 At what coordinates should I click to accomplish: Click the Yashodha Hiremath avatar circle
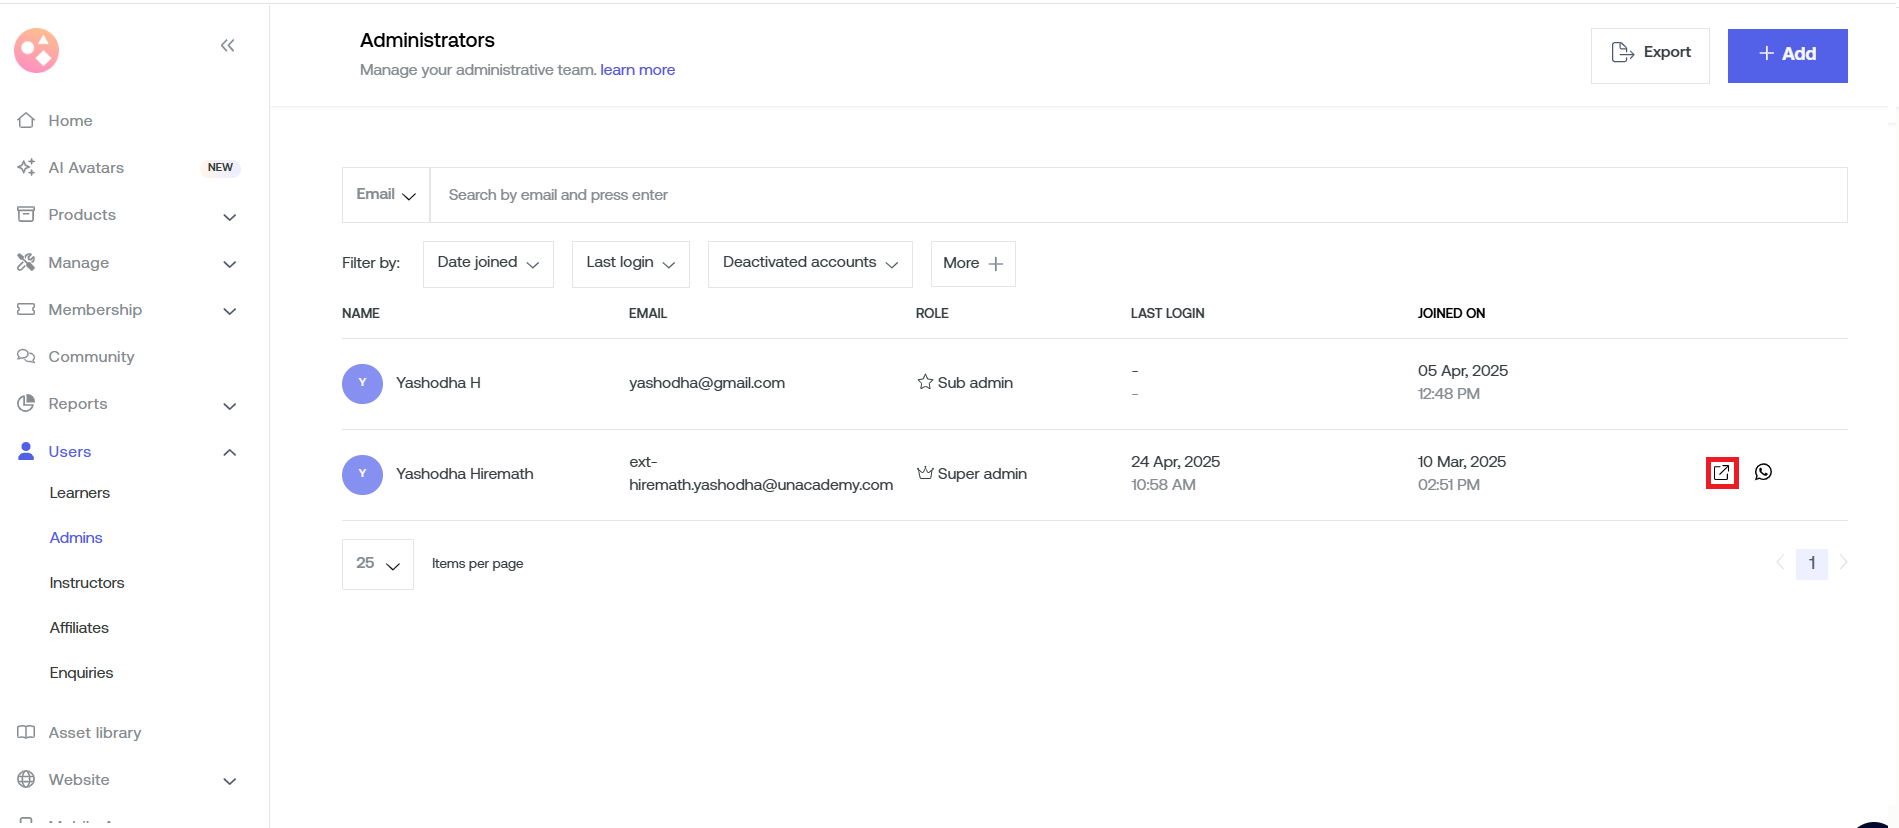(362, 474)
